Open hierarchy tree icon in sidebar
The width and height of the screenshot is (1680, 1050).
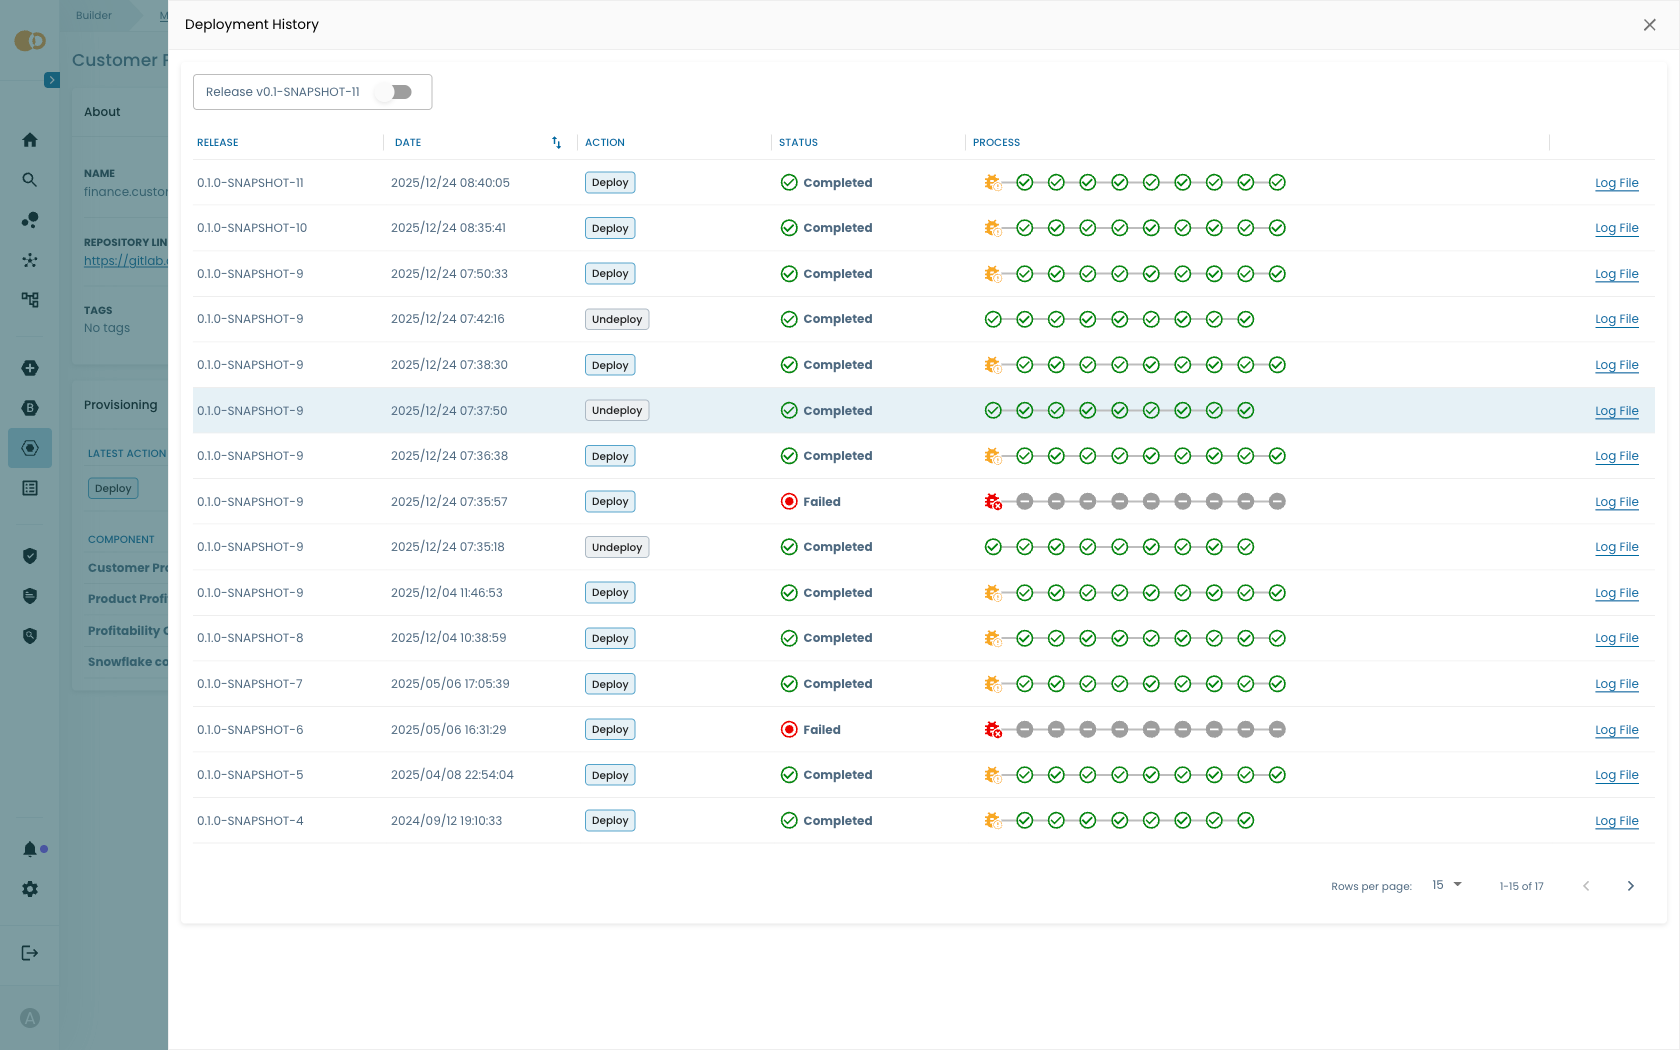click(x=30, y=300)
